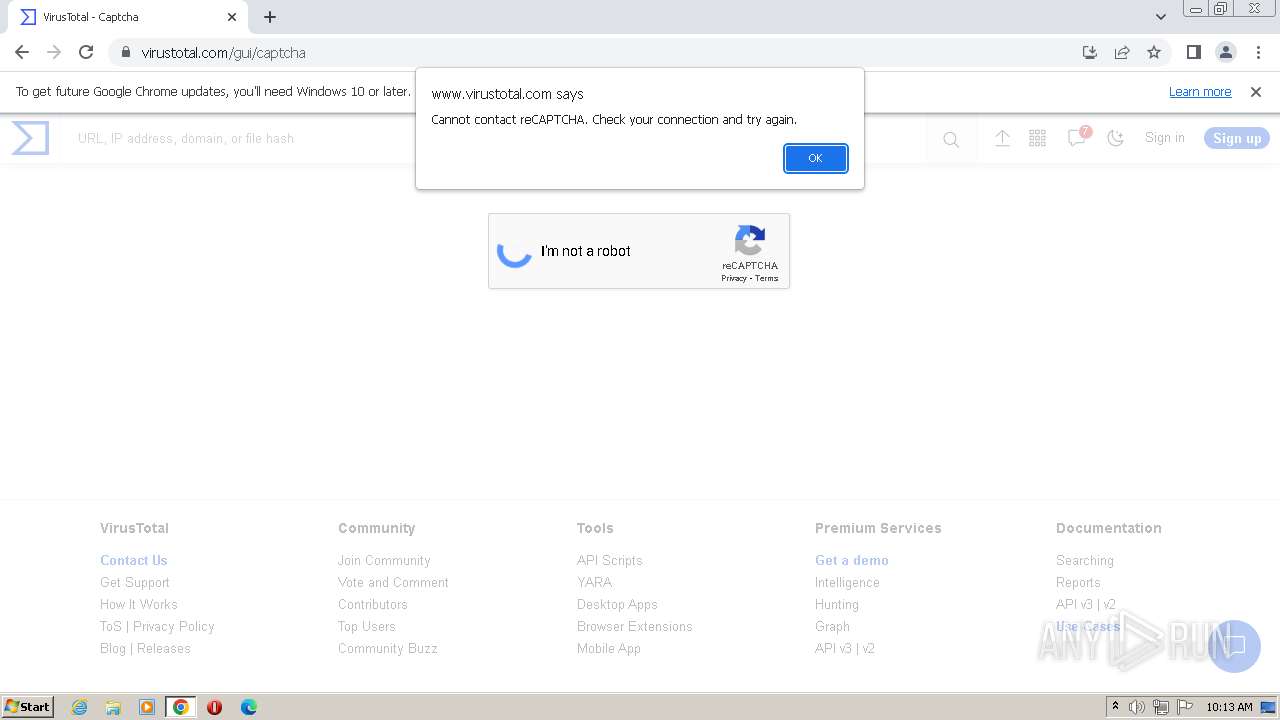The width and height of the screenshot is (1280, 720).
Task: Open ToS link in footer
Action: click(x=111, y=627)
